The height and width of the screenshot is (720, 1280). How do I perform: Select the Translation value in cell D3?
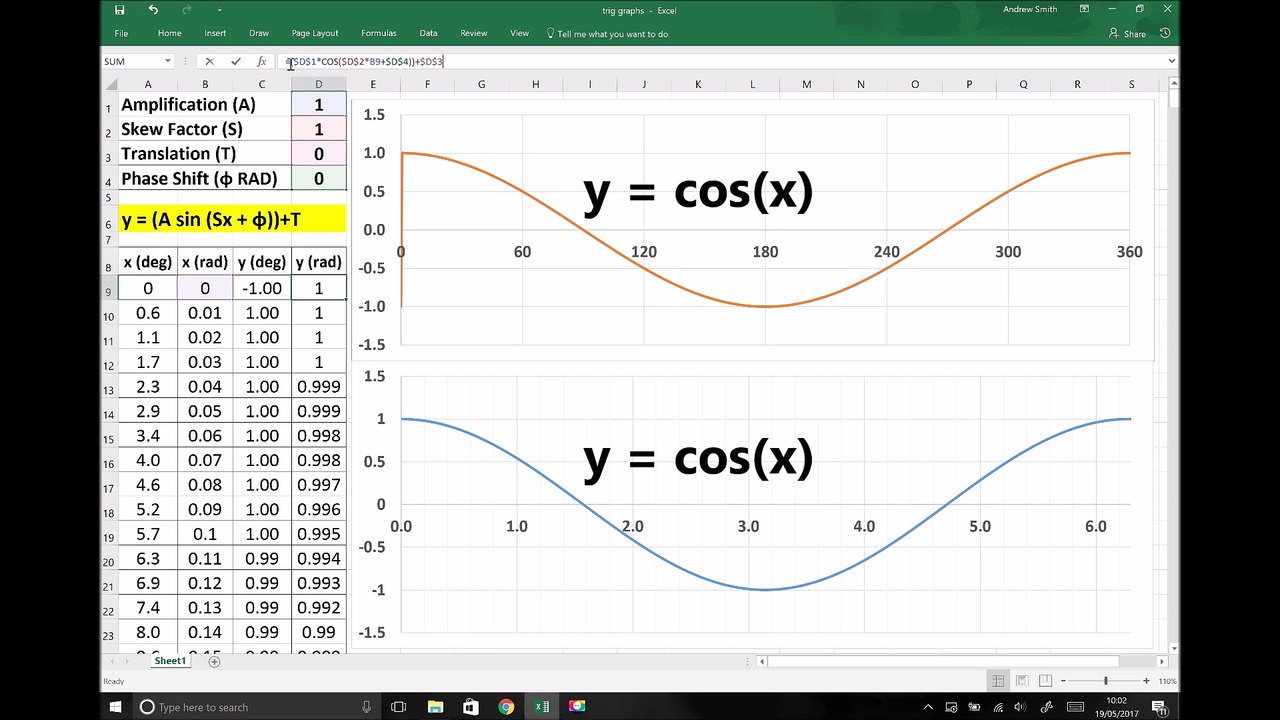[x=319, y=153]
